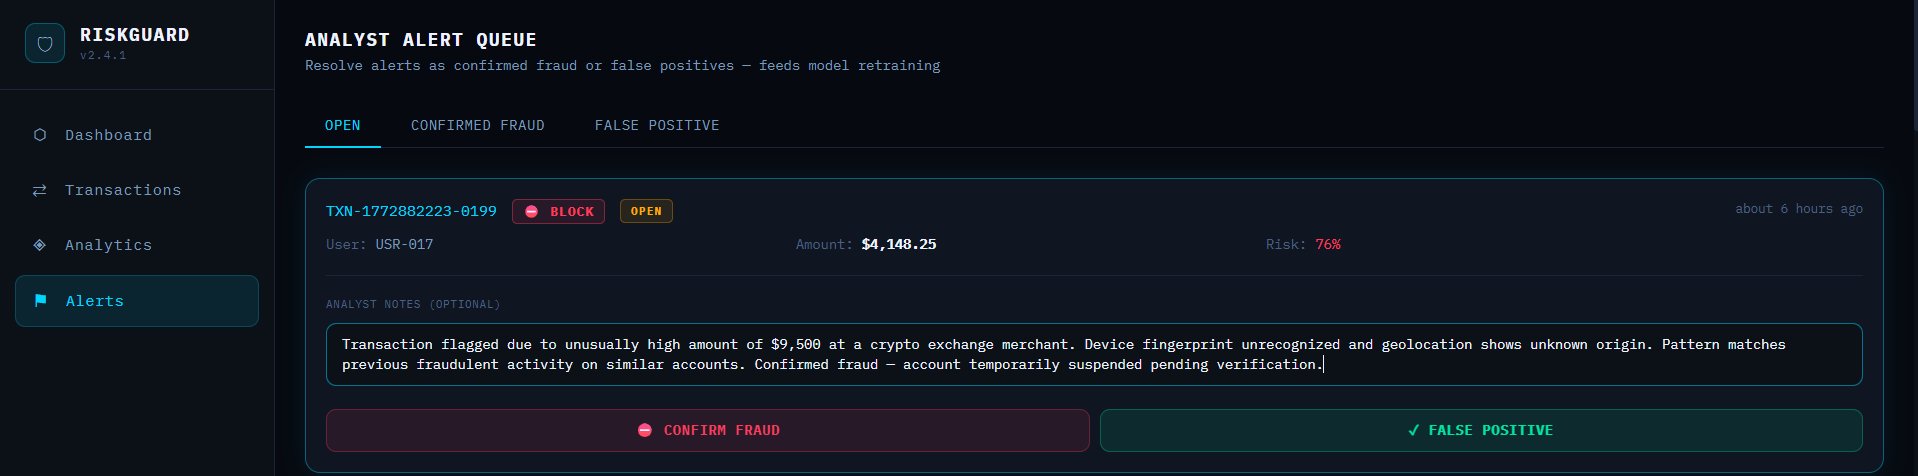
Task: Switch to the False Positive tab
Action: pos(656,125)
